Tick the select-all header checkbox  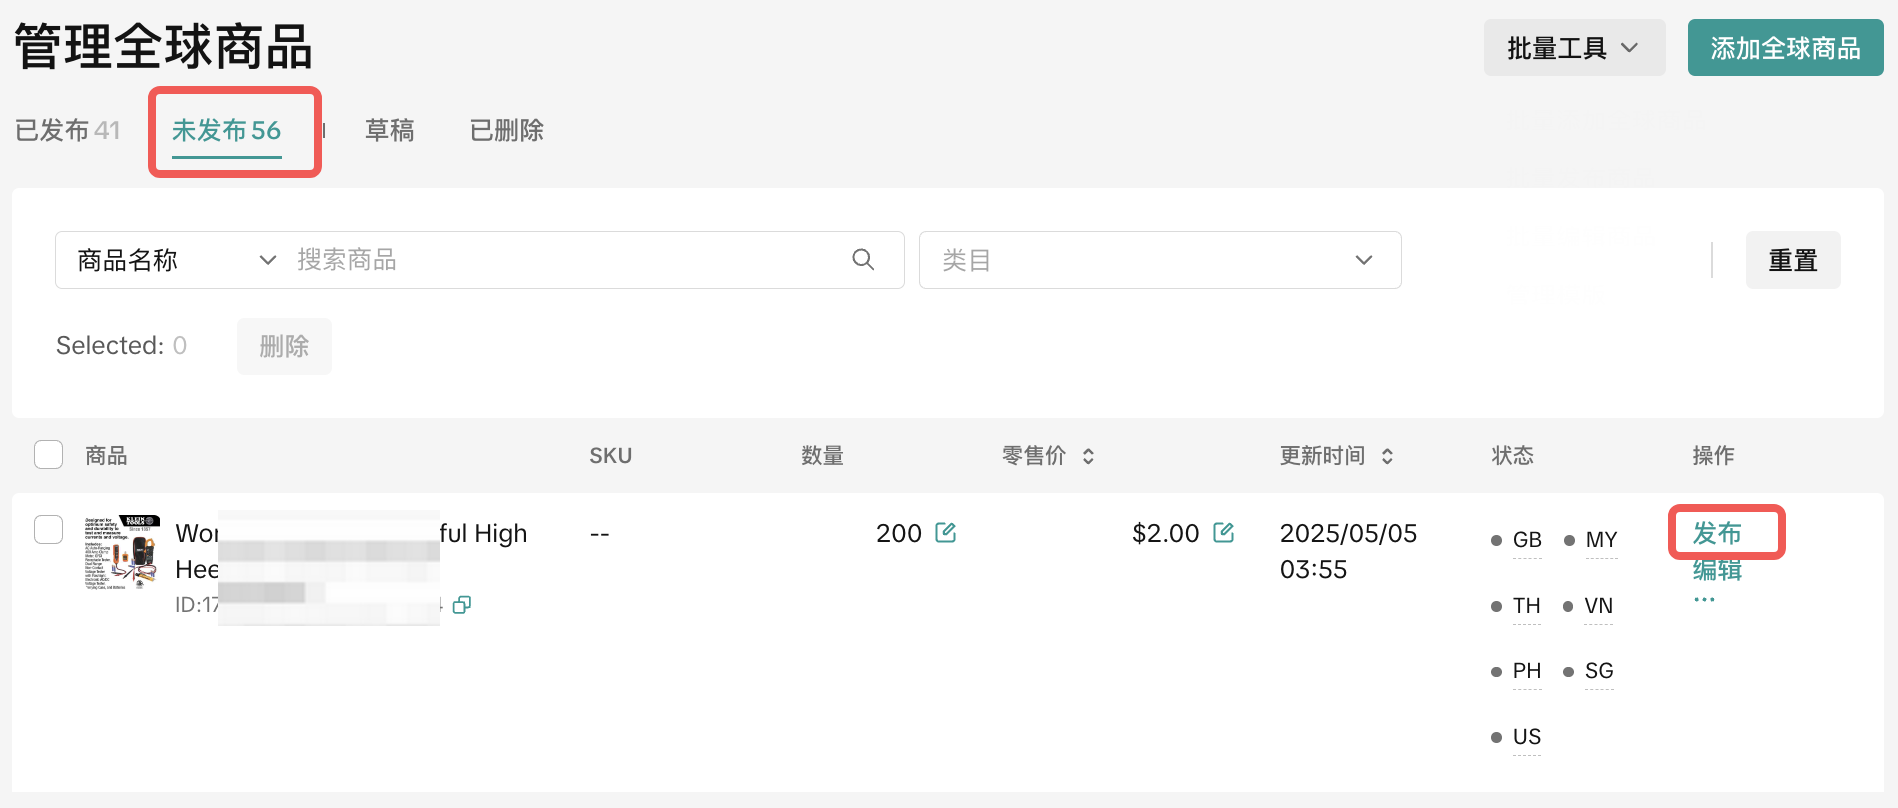click(49, 455)
